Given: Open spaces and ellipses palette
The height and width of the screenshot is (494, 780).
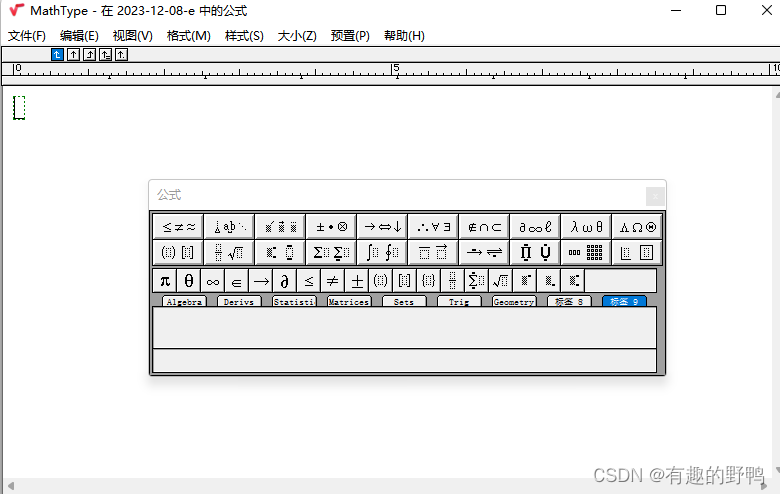Looking at the screenshot, I should (x=229, y=227).
